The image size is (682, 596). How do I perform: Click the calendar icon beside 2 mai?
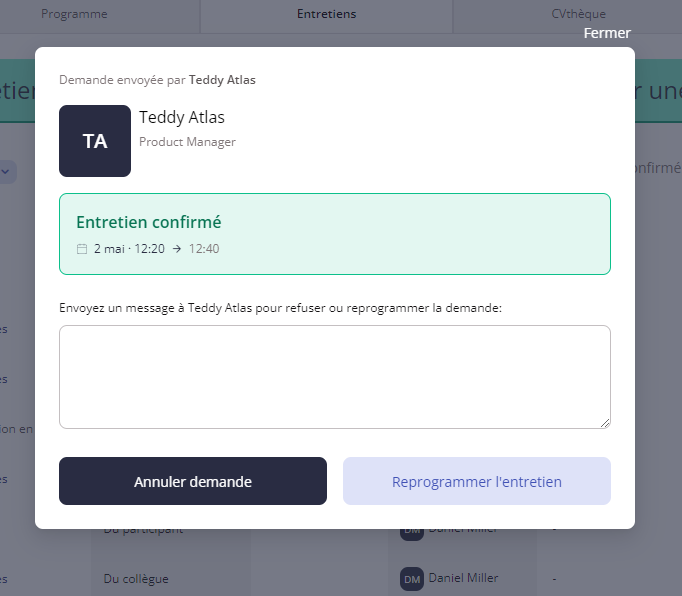pyautogui.click(x=82, y=249)
